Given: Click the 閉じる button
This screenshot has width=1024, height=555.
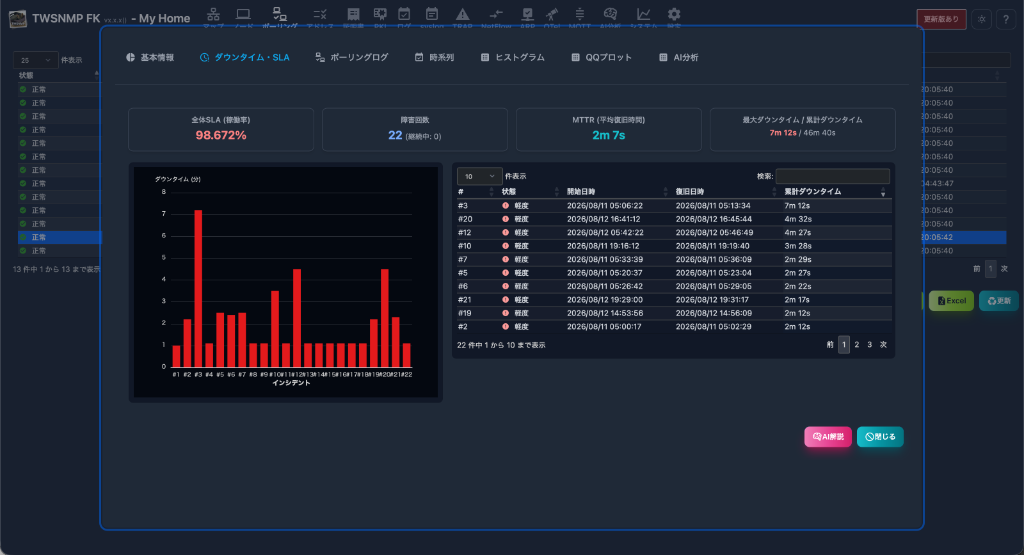Looking at the screenshot, I should (x=880, y=437).
